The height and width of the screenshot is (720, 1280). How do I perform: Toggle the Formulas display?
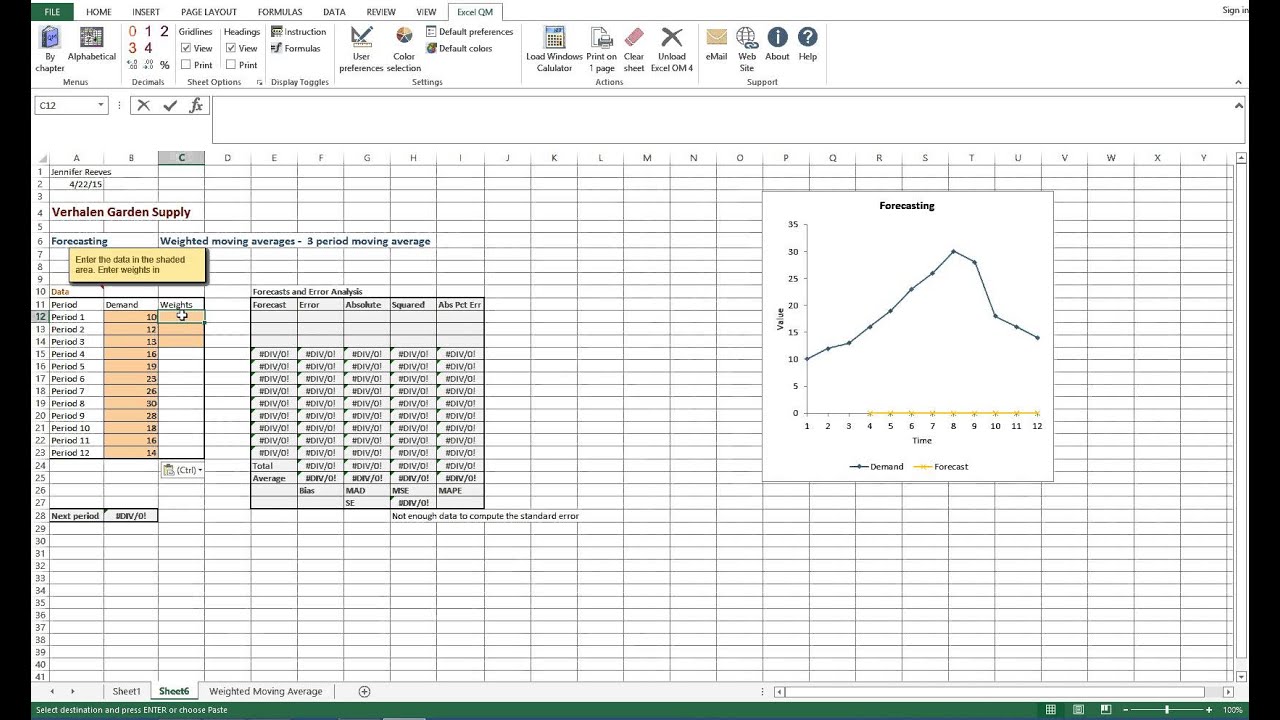coord(296,48)
